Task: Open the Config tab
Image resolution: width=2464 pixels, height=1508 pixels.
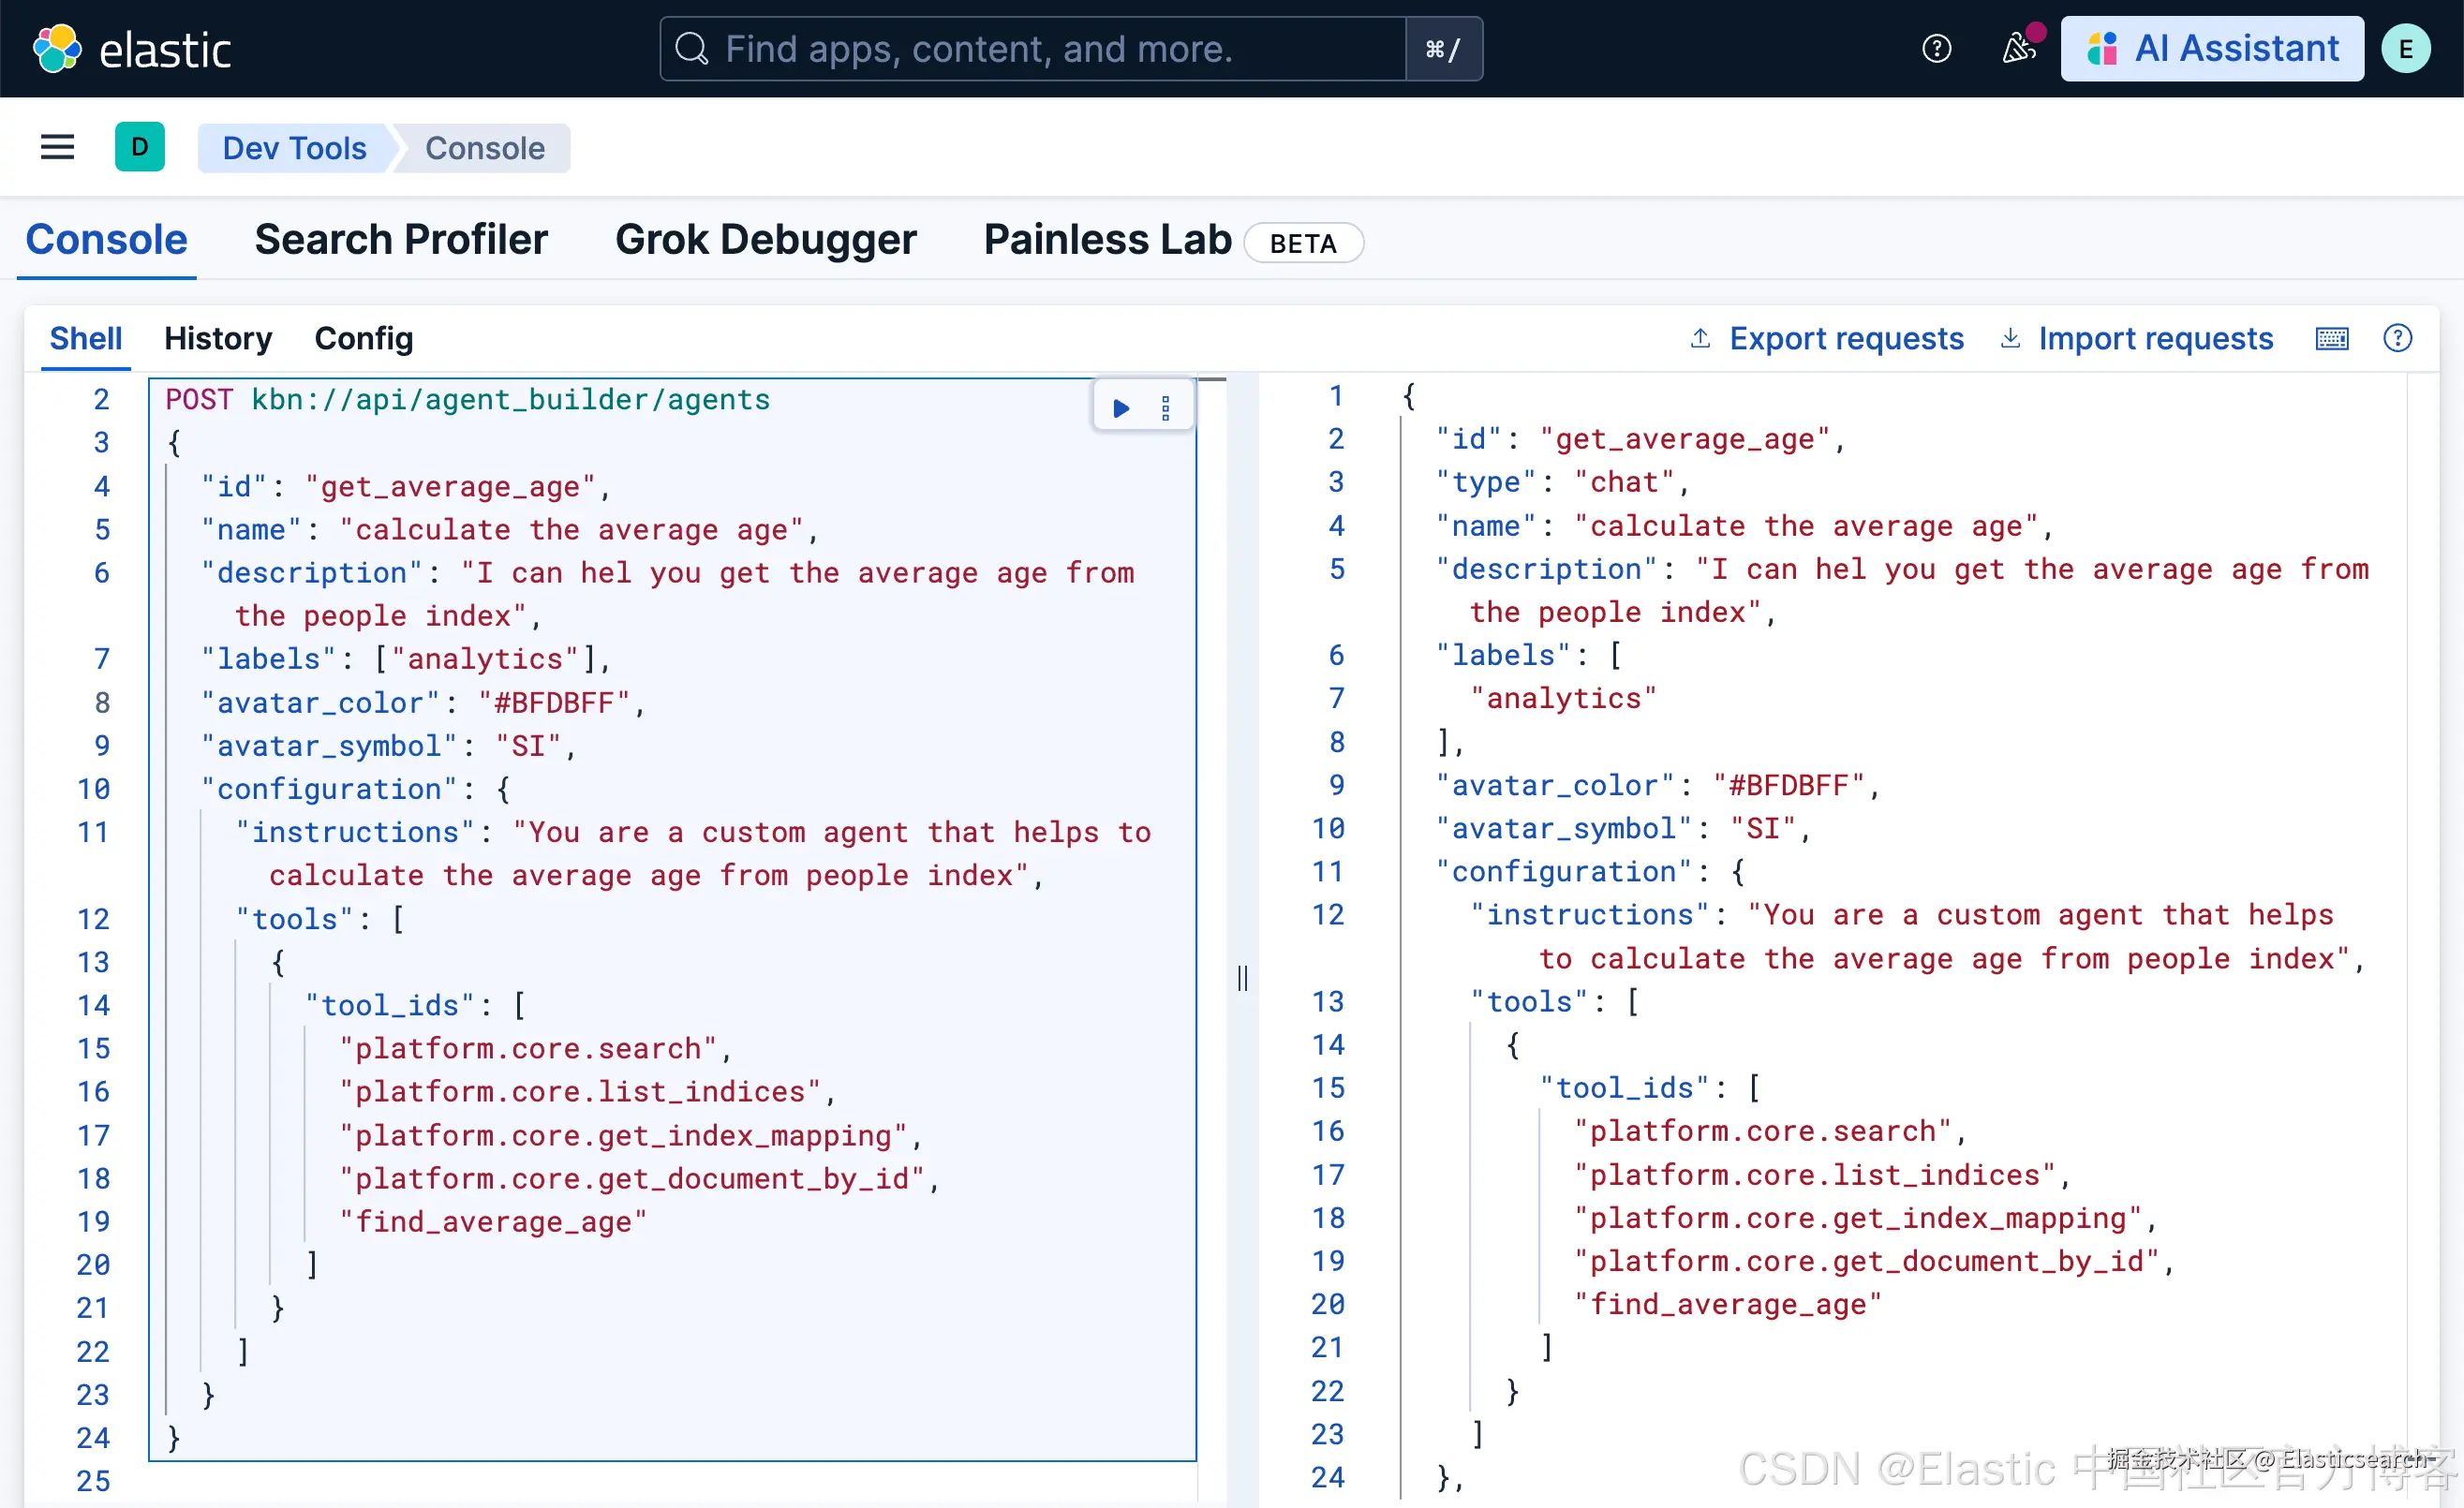Action: point(363,339)
